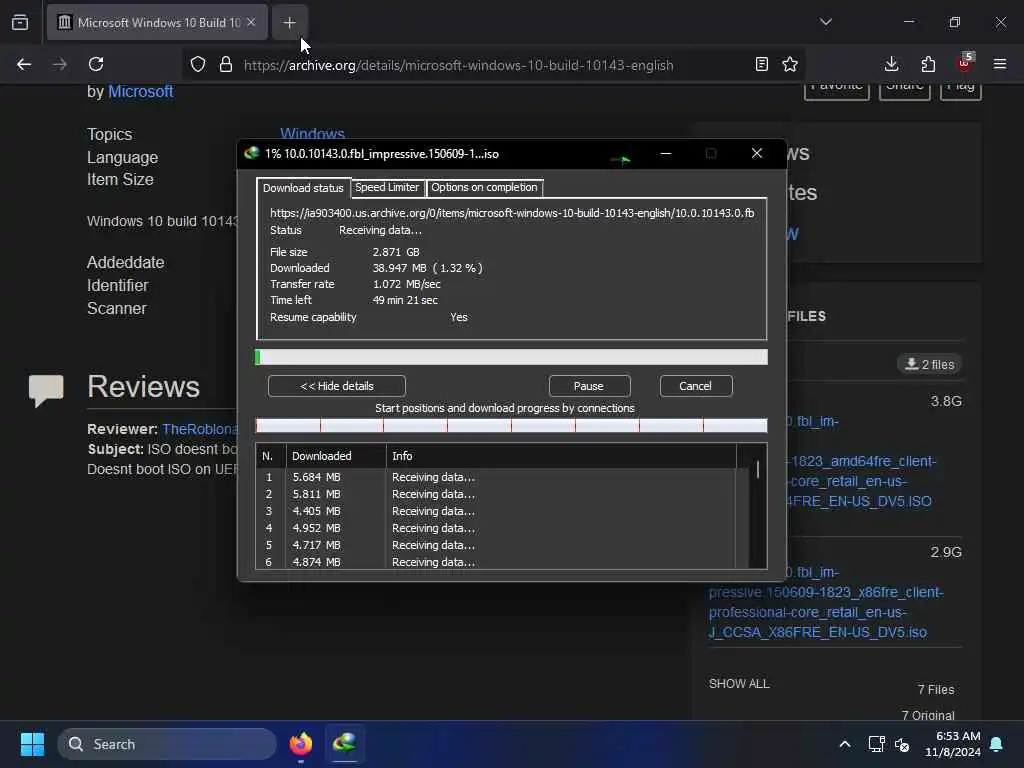Open the notification bell icon
The height and width of the screenshot is (768, 1024).
pos(997,744)
